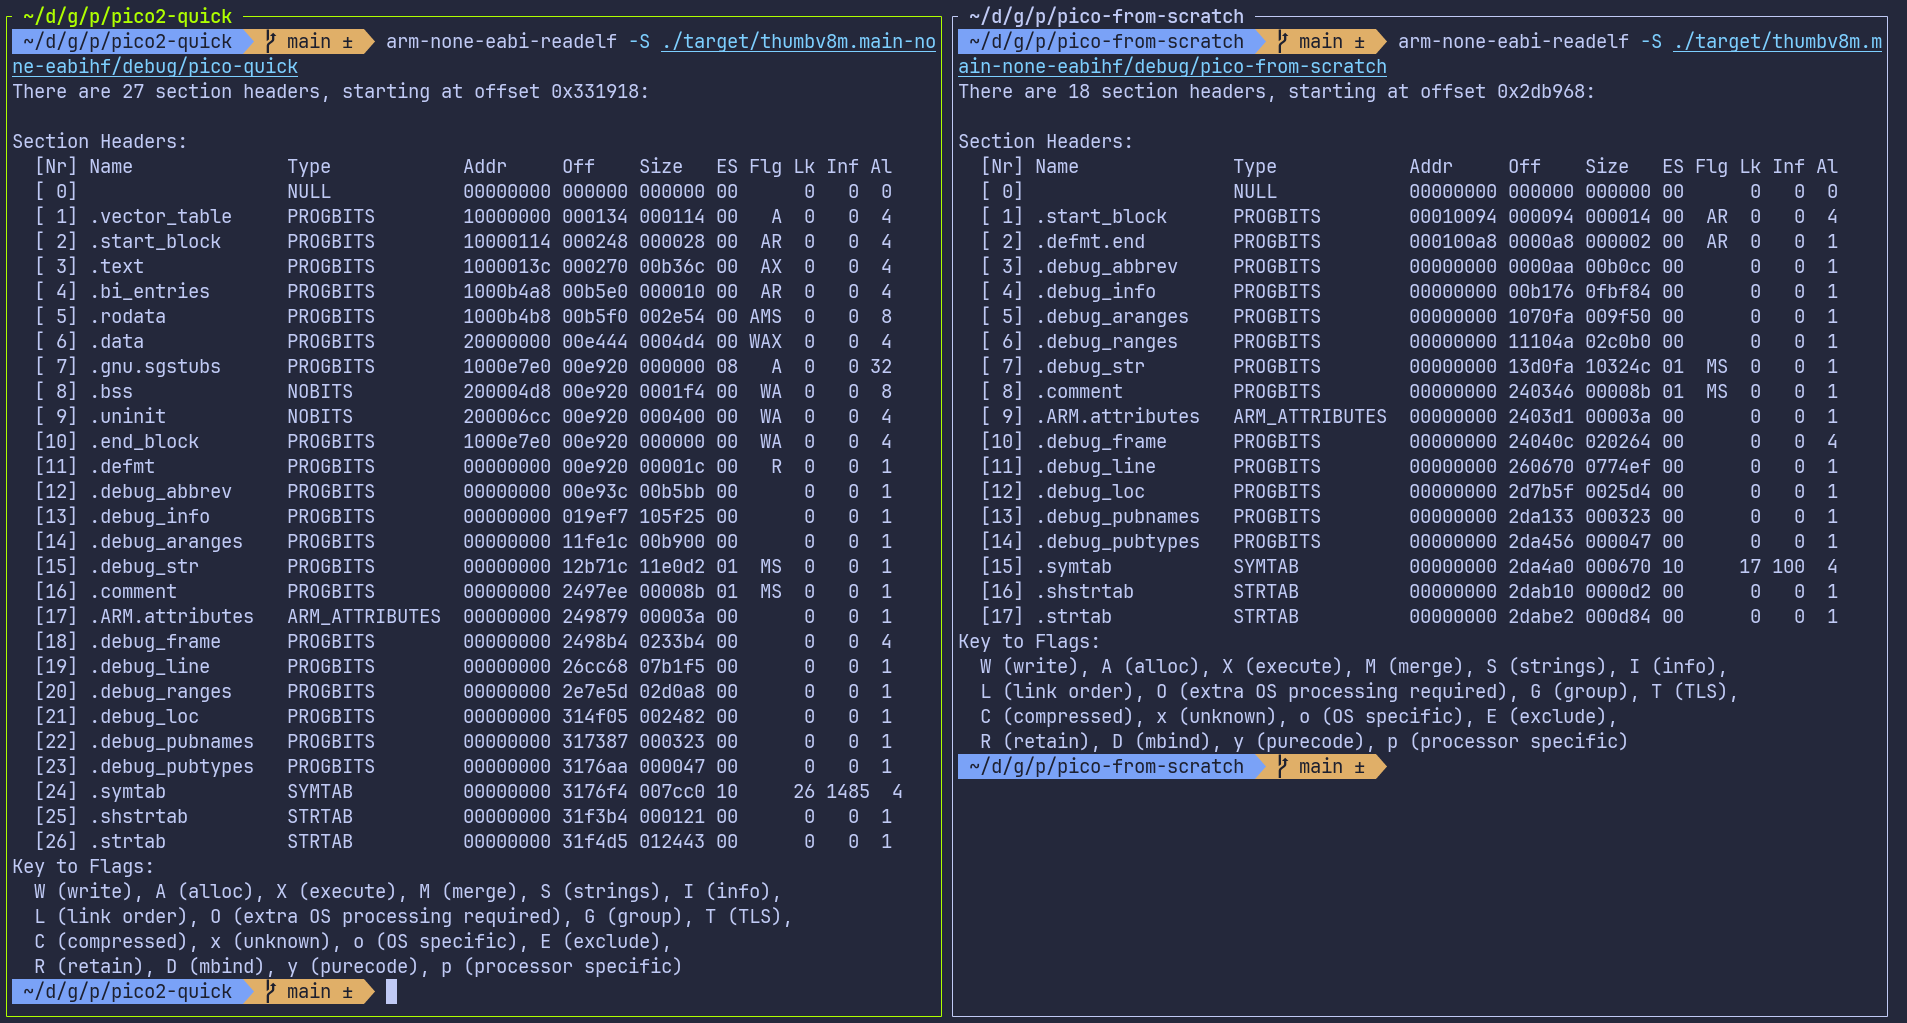Click the block cursor at the left prompt

pos(390,991)
